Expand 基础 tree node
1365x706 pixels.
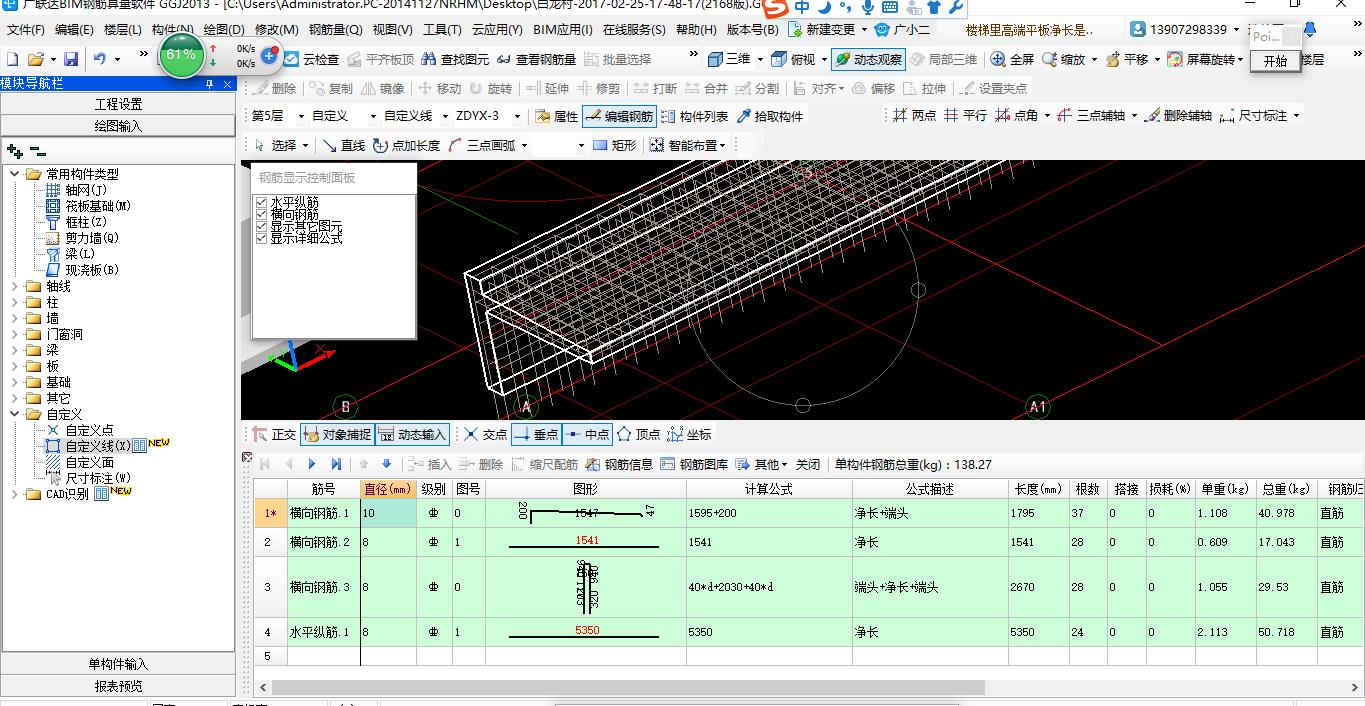coord(16,382)
